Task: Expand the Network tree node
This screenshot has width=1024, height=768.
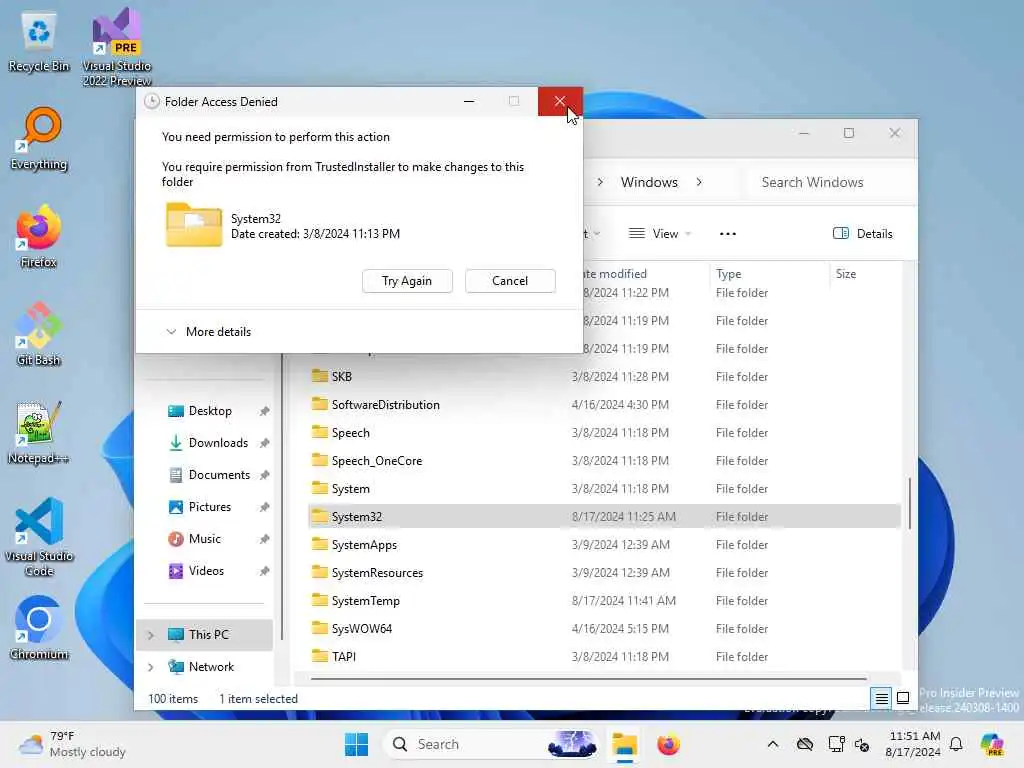Action: coord(151,667)
